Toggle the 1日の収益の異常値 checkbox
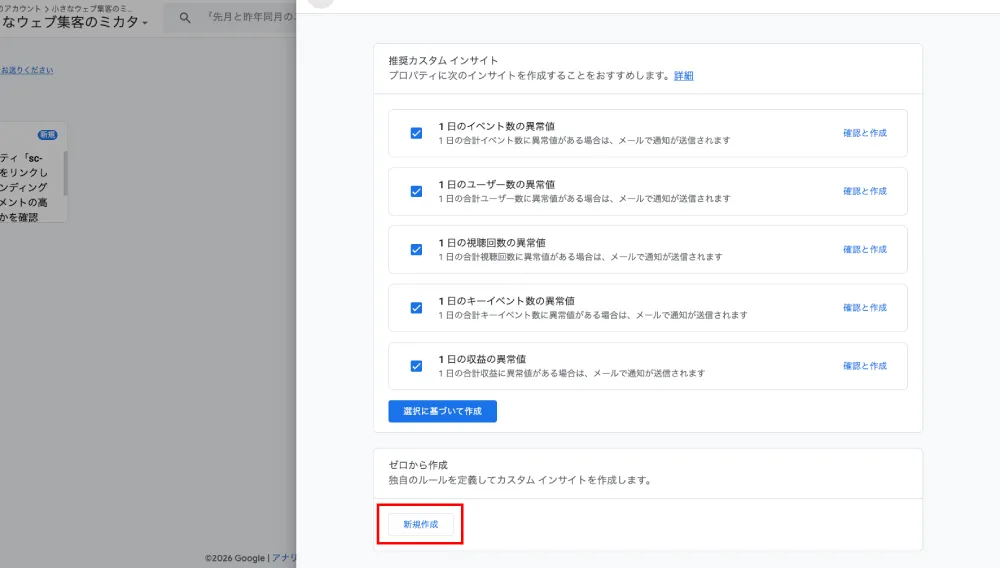The image size is (1000, 568). pos(416,367)
